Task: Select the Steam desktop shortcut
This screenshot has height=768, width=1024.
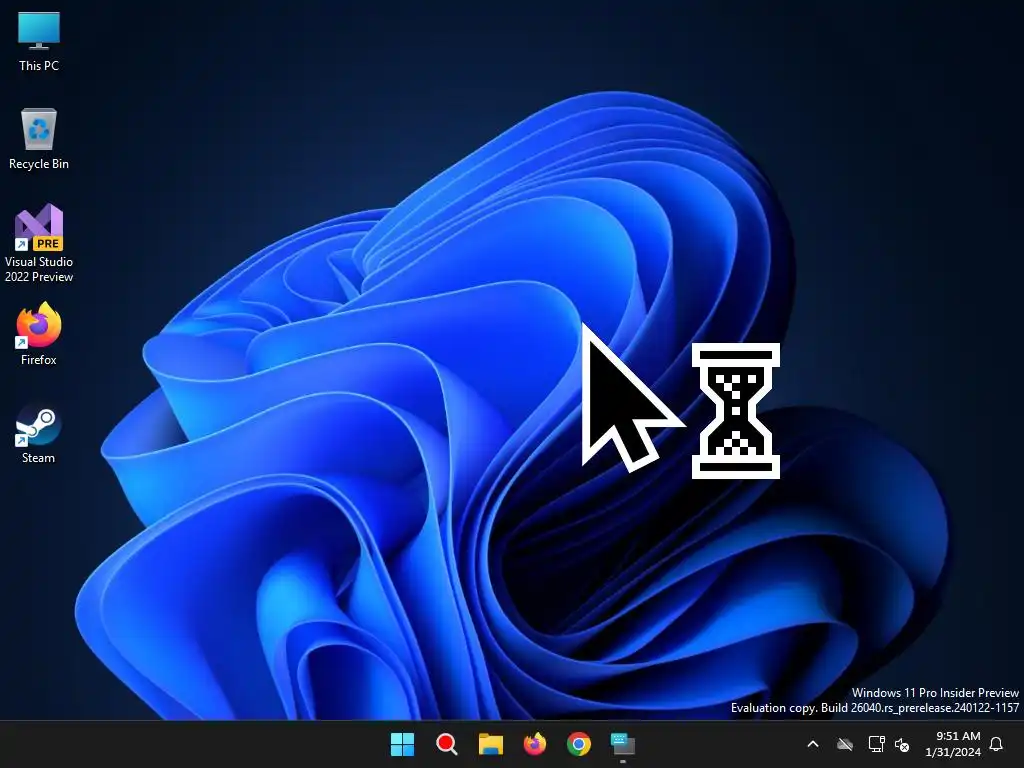Action: [39, 434]
